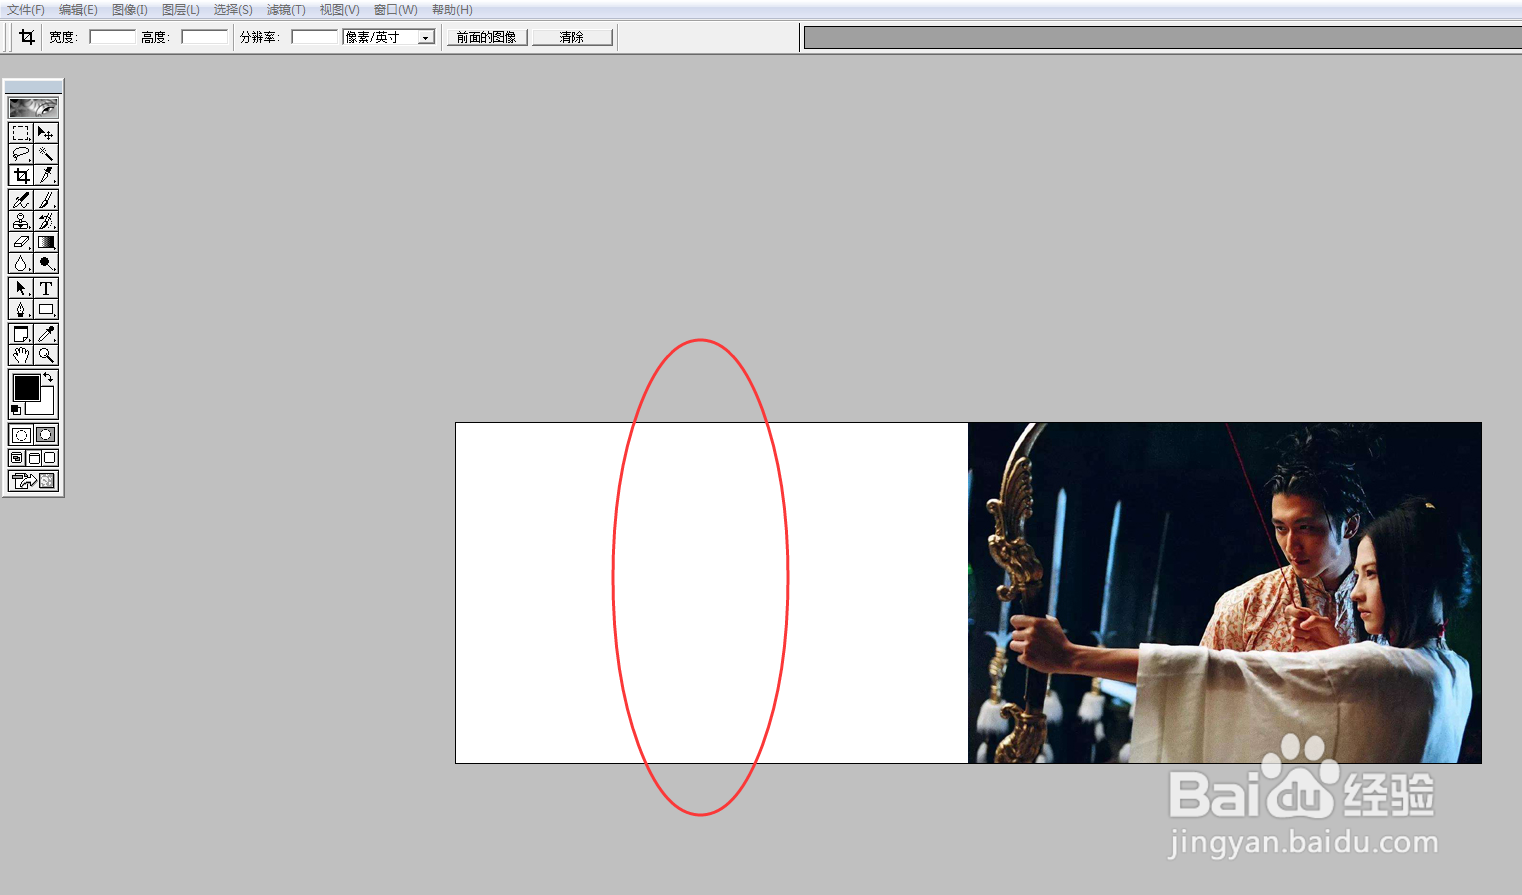This screenshot has height=895, width=1522.
Task: Open the 帮助(H) menu
Action: [x=452, y=10]
